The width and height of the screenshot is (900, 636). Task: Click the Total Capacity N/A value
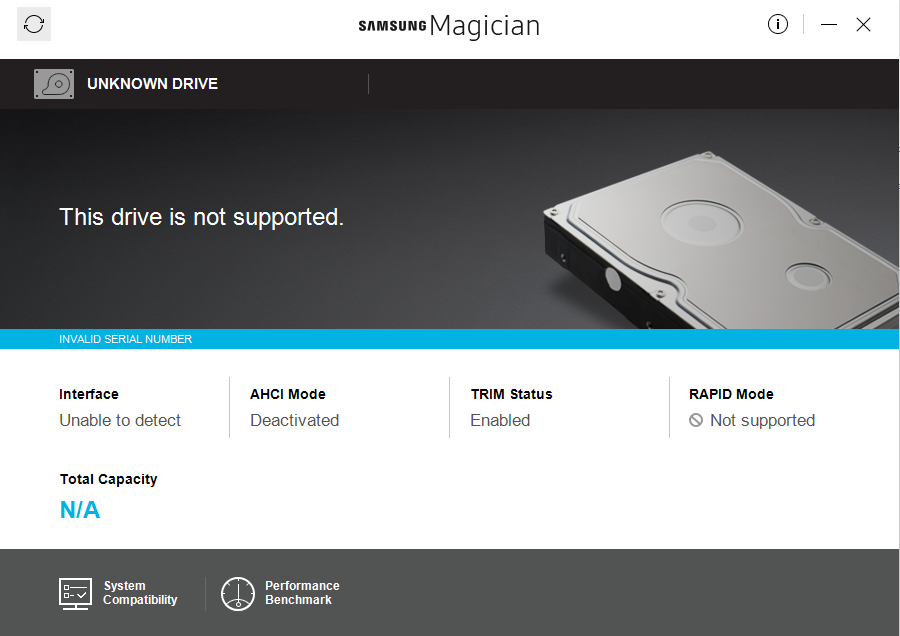[x=80, y=510]
